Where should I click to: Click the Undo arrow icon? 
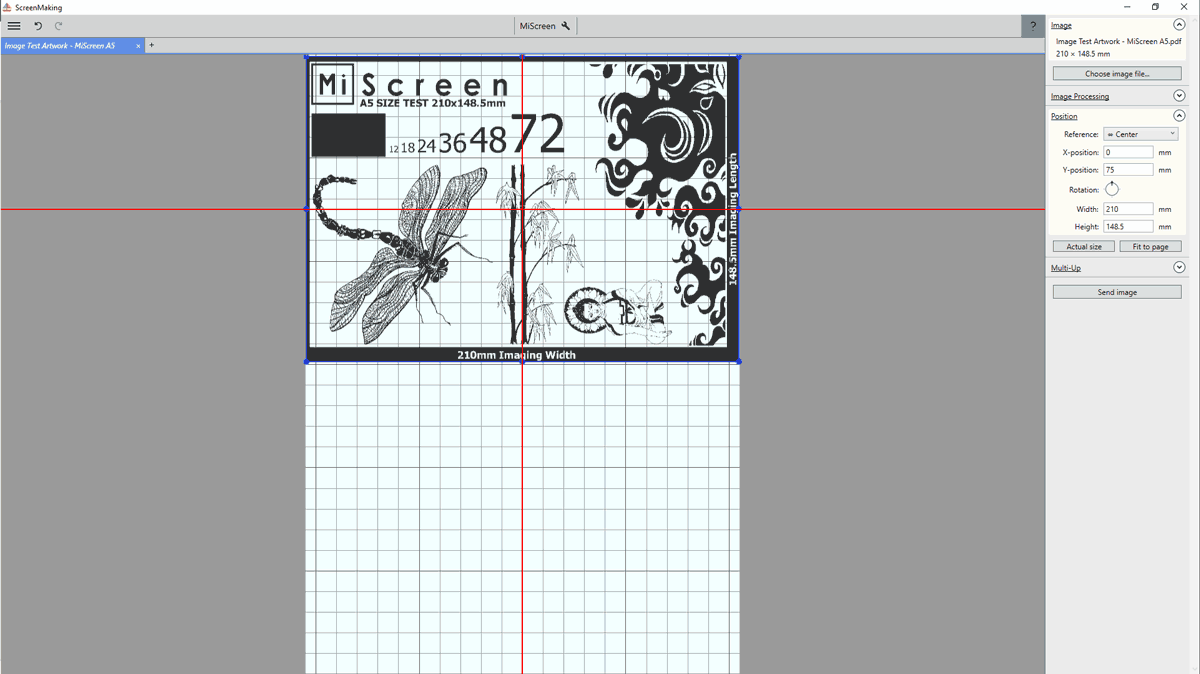point(38,26)
